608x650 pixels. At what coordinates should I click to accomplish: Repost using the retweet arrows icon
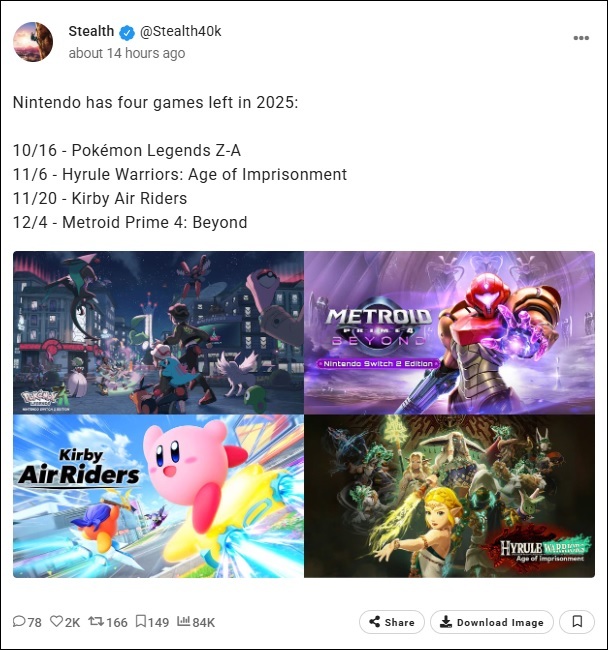point(96,621)
